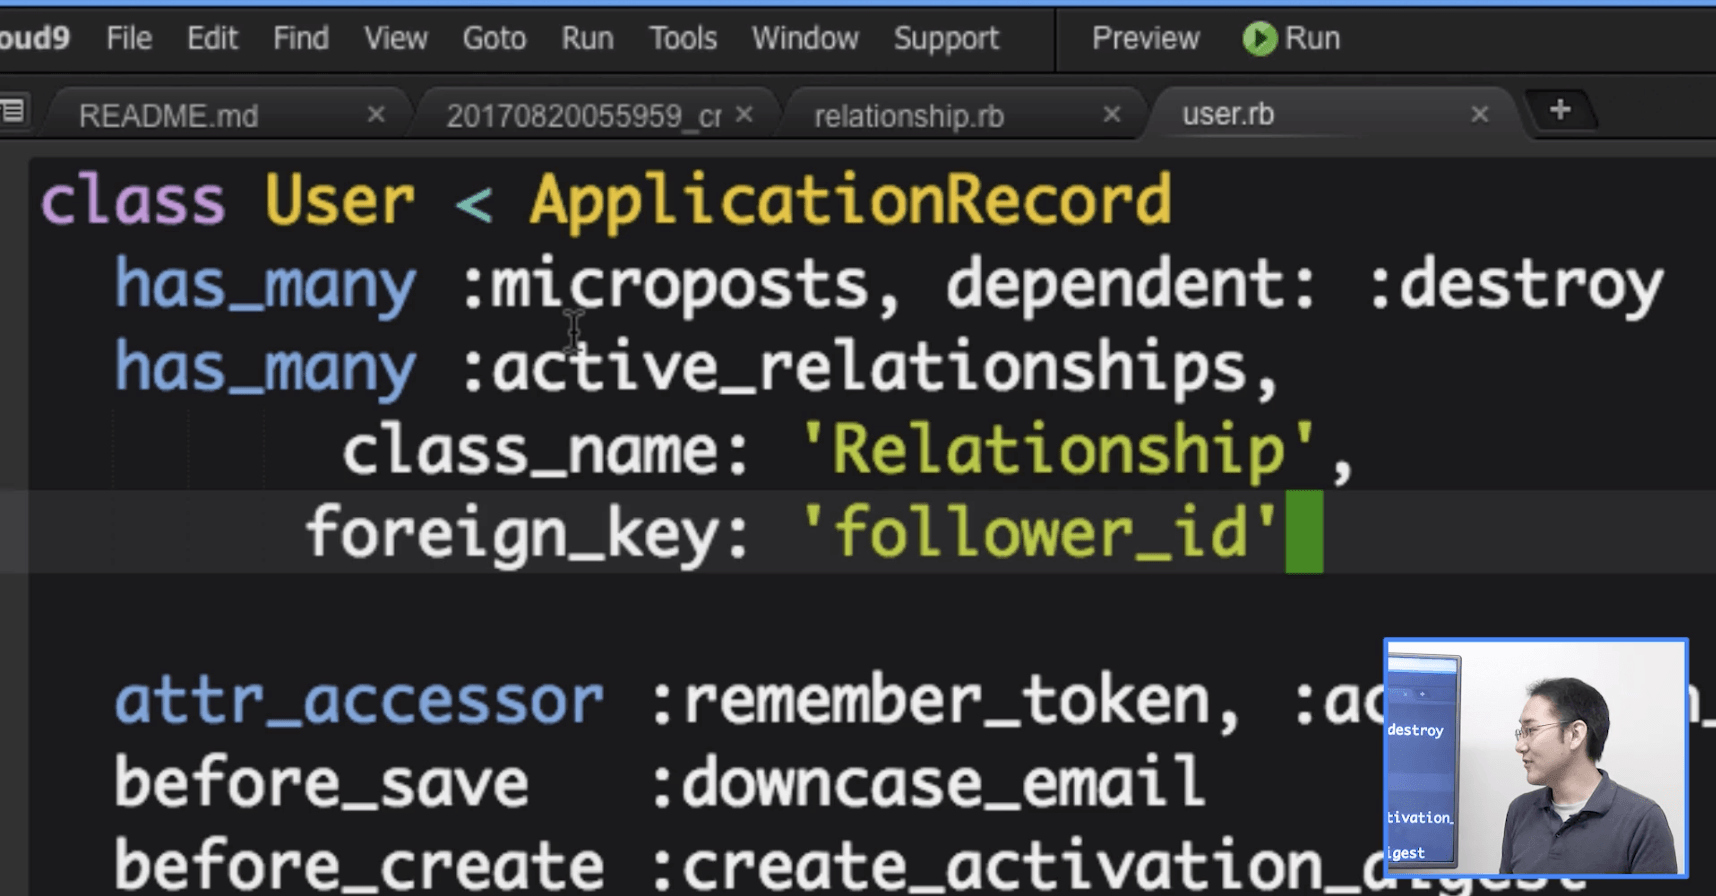Open the Run menu in menu bar
Image resolution: width=1716 pixels, height=896 pixels.
(587, 38)
